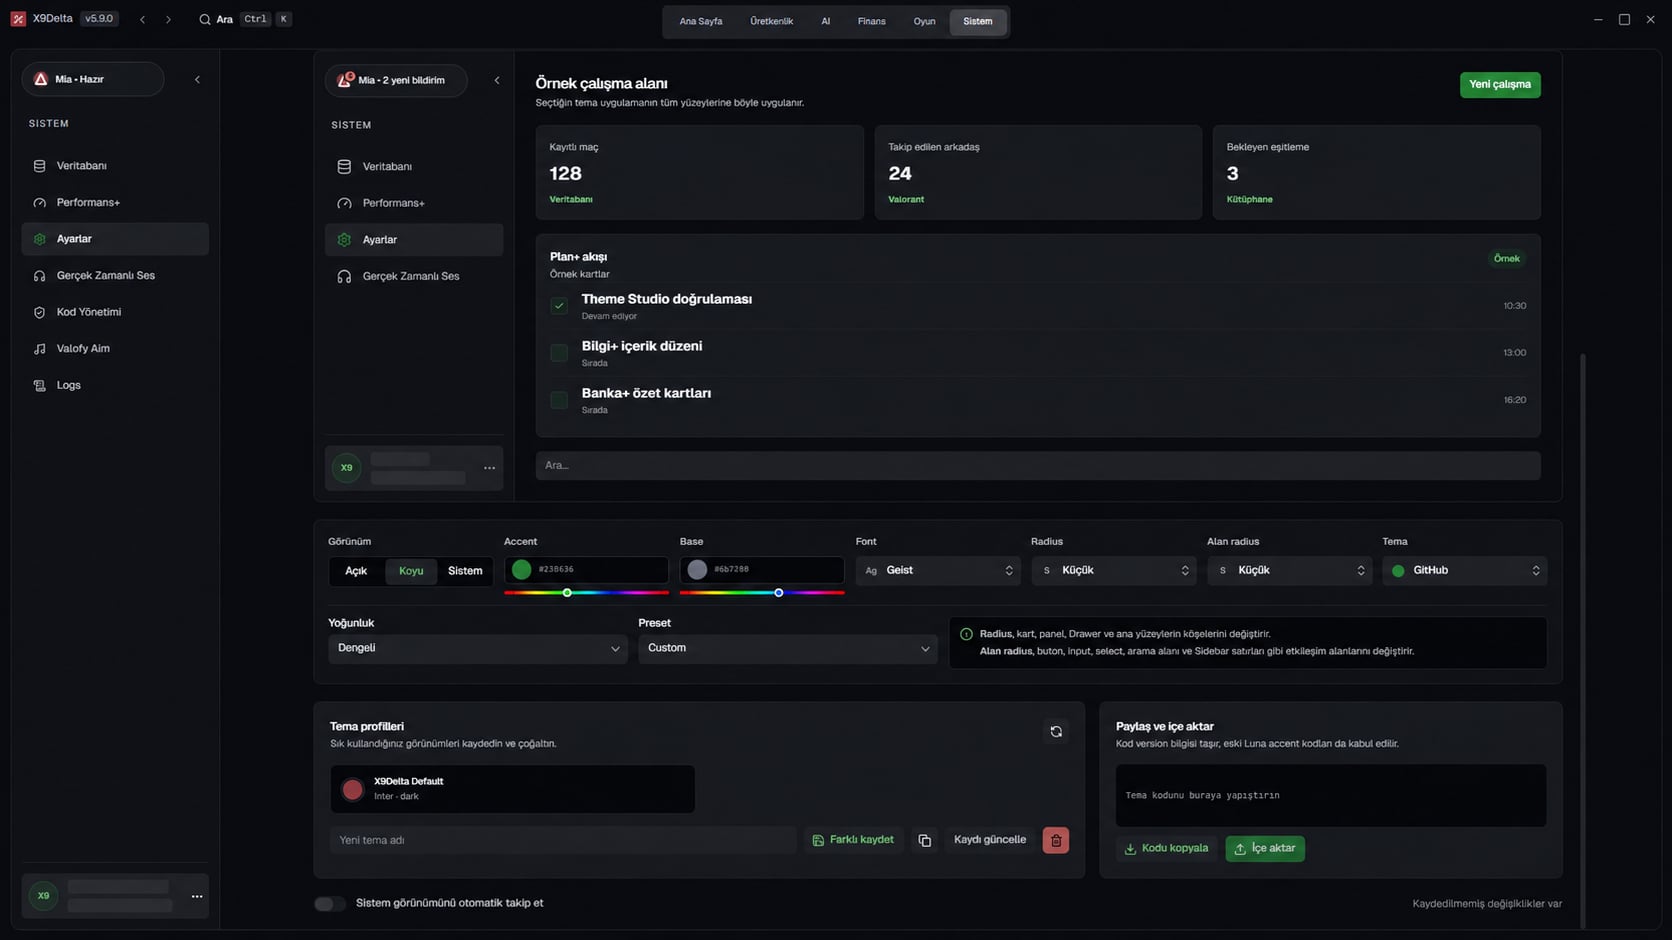Expand the Yoğunluk Dengeli dropdown

[478, 648]
